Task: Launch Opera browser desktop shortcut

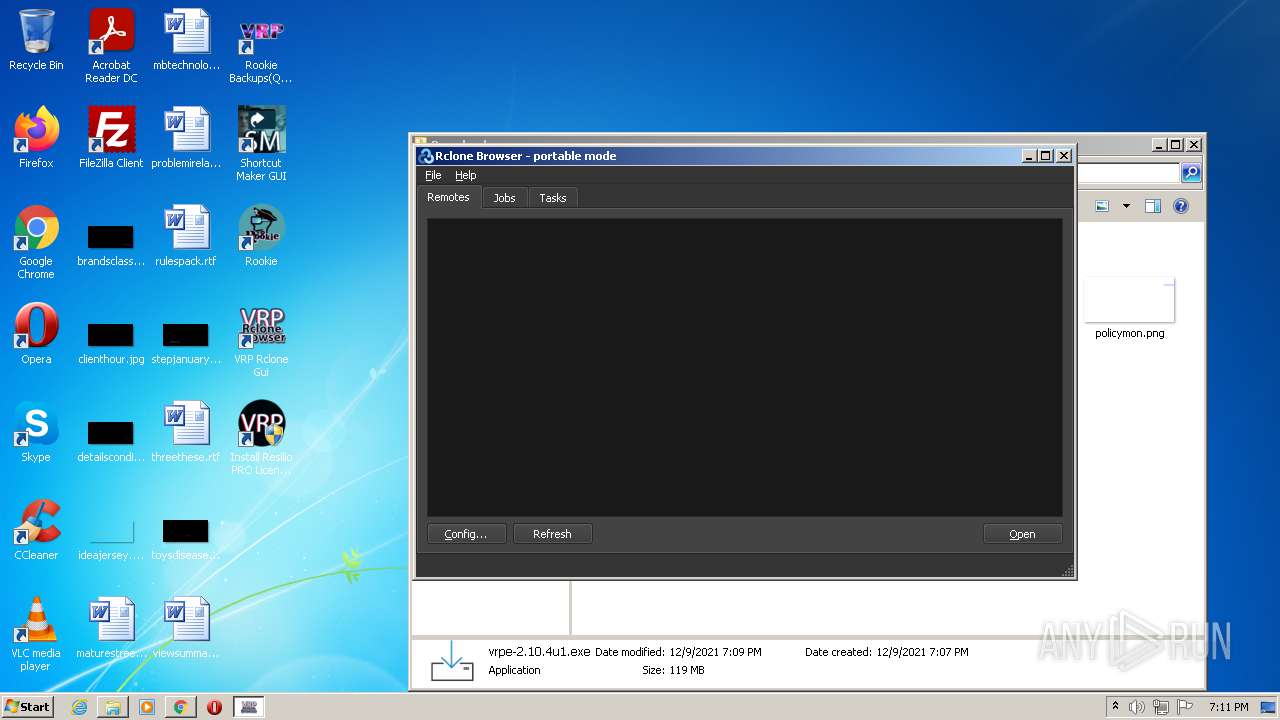Action: click(x=36, y=334)
